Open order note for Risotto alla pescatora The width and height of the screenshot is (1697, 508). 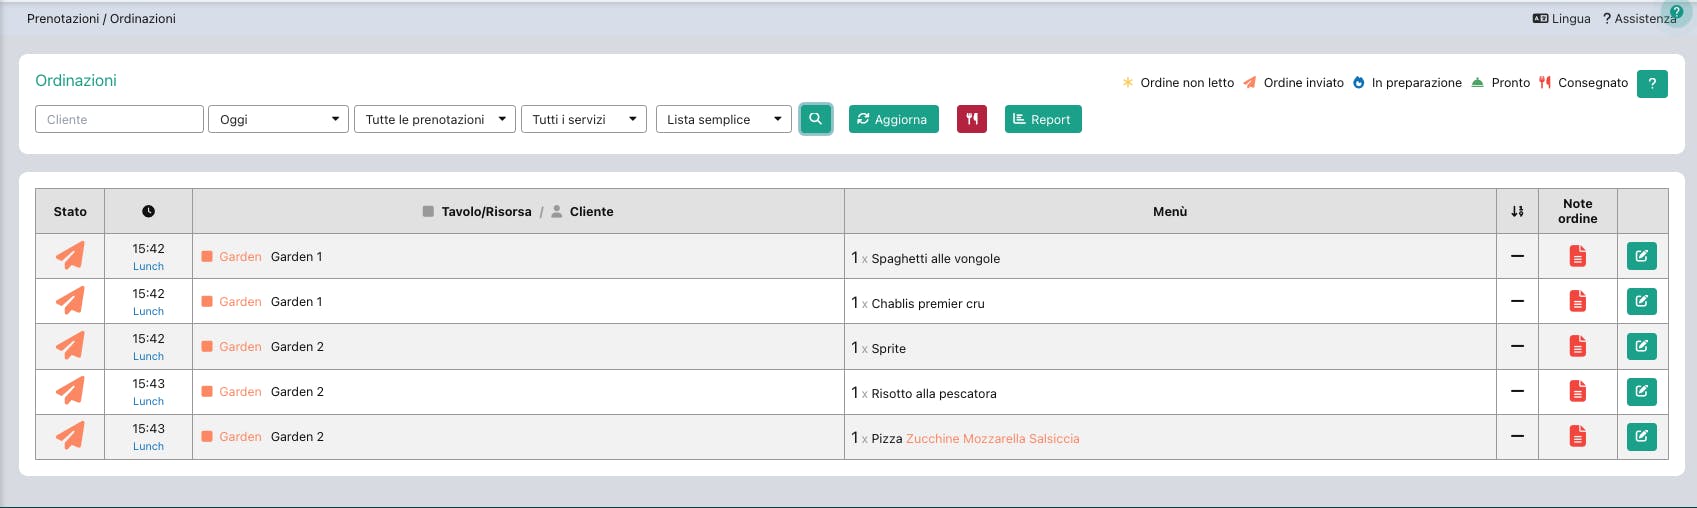click(x=1577, y=392)
